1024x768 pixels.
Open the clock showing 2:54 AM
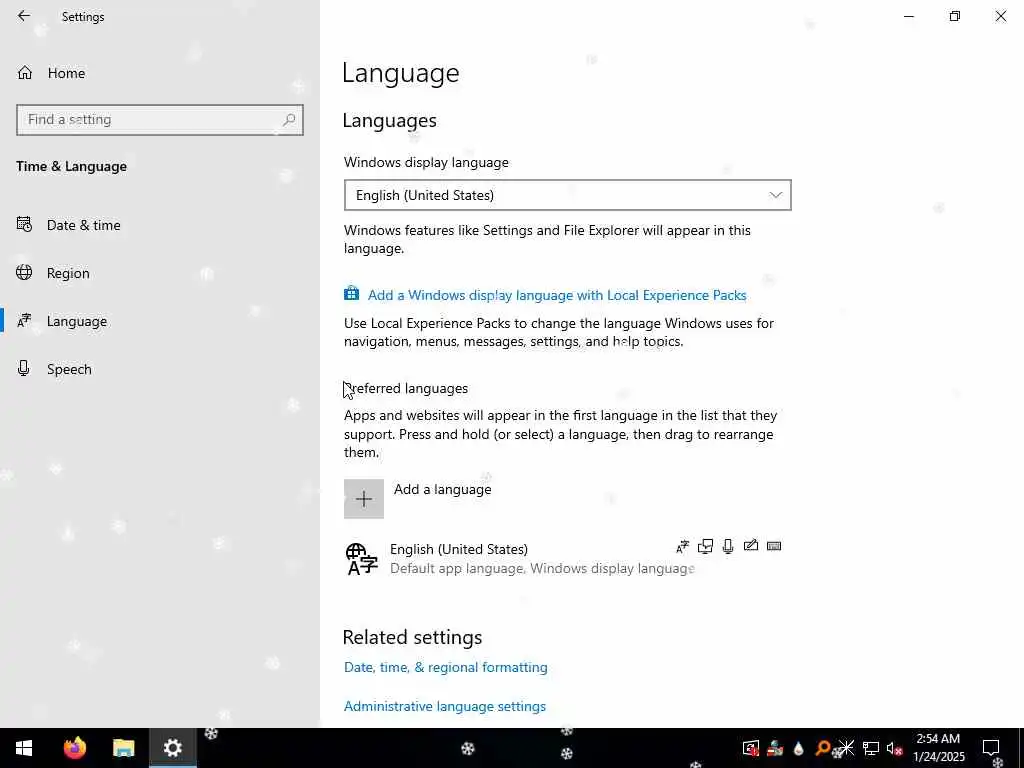[938, 748]
